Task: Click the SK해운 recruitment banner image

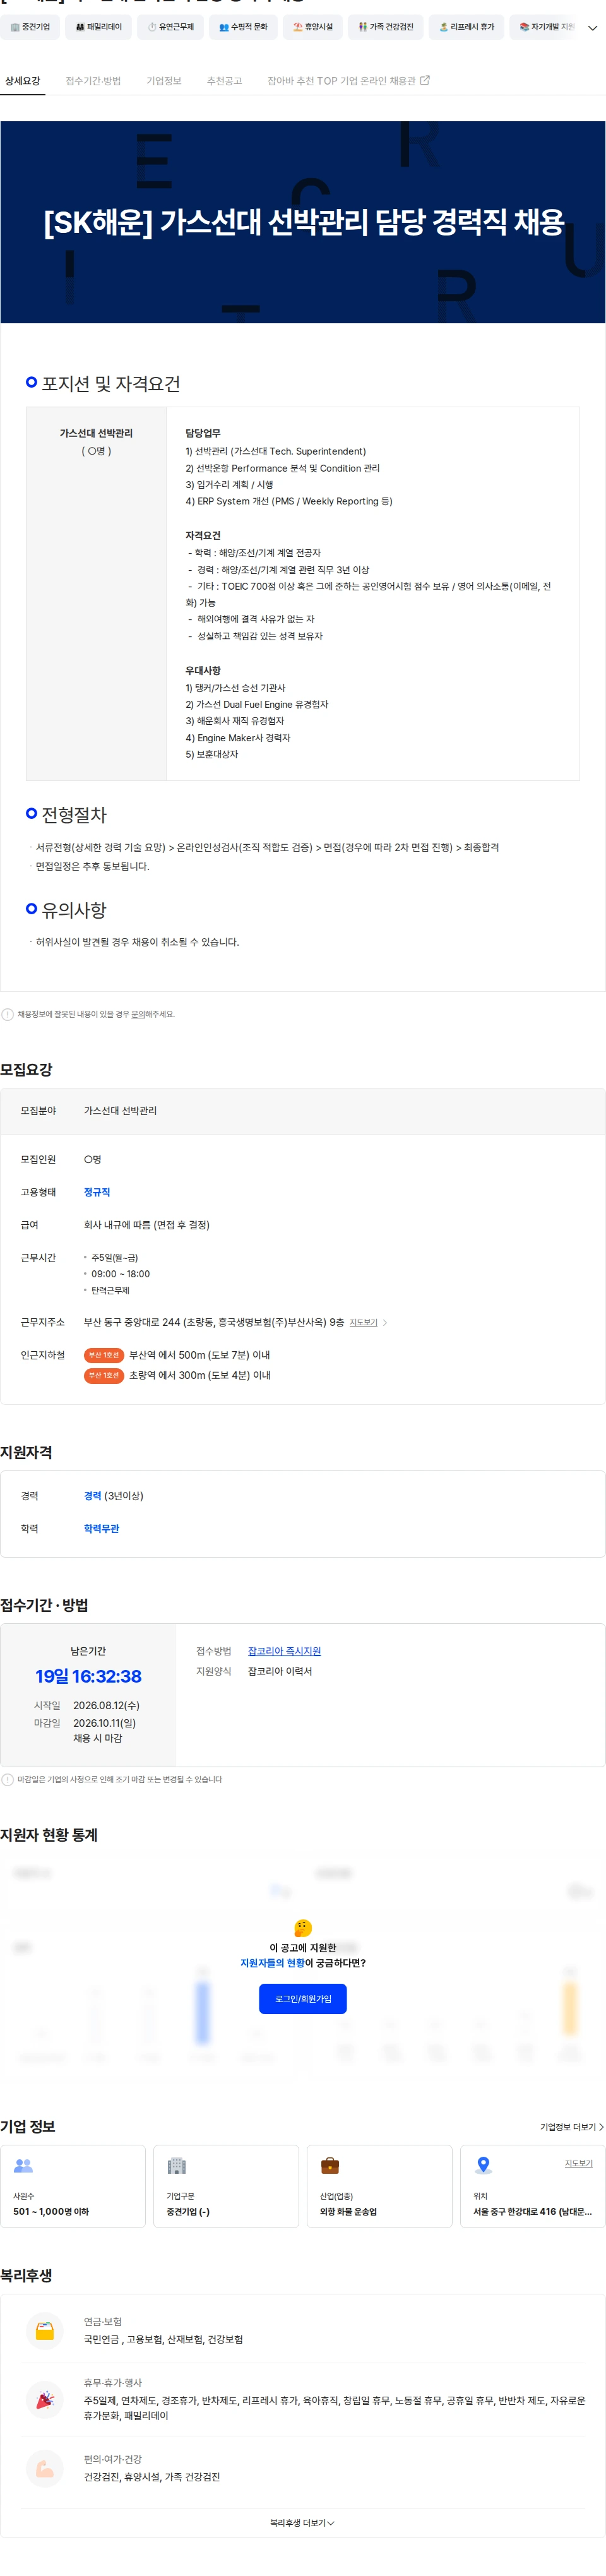Action: pyautogui.click(x=303, y=222)
